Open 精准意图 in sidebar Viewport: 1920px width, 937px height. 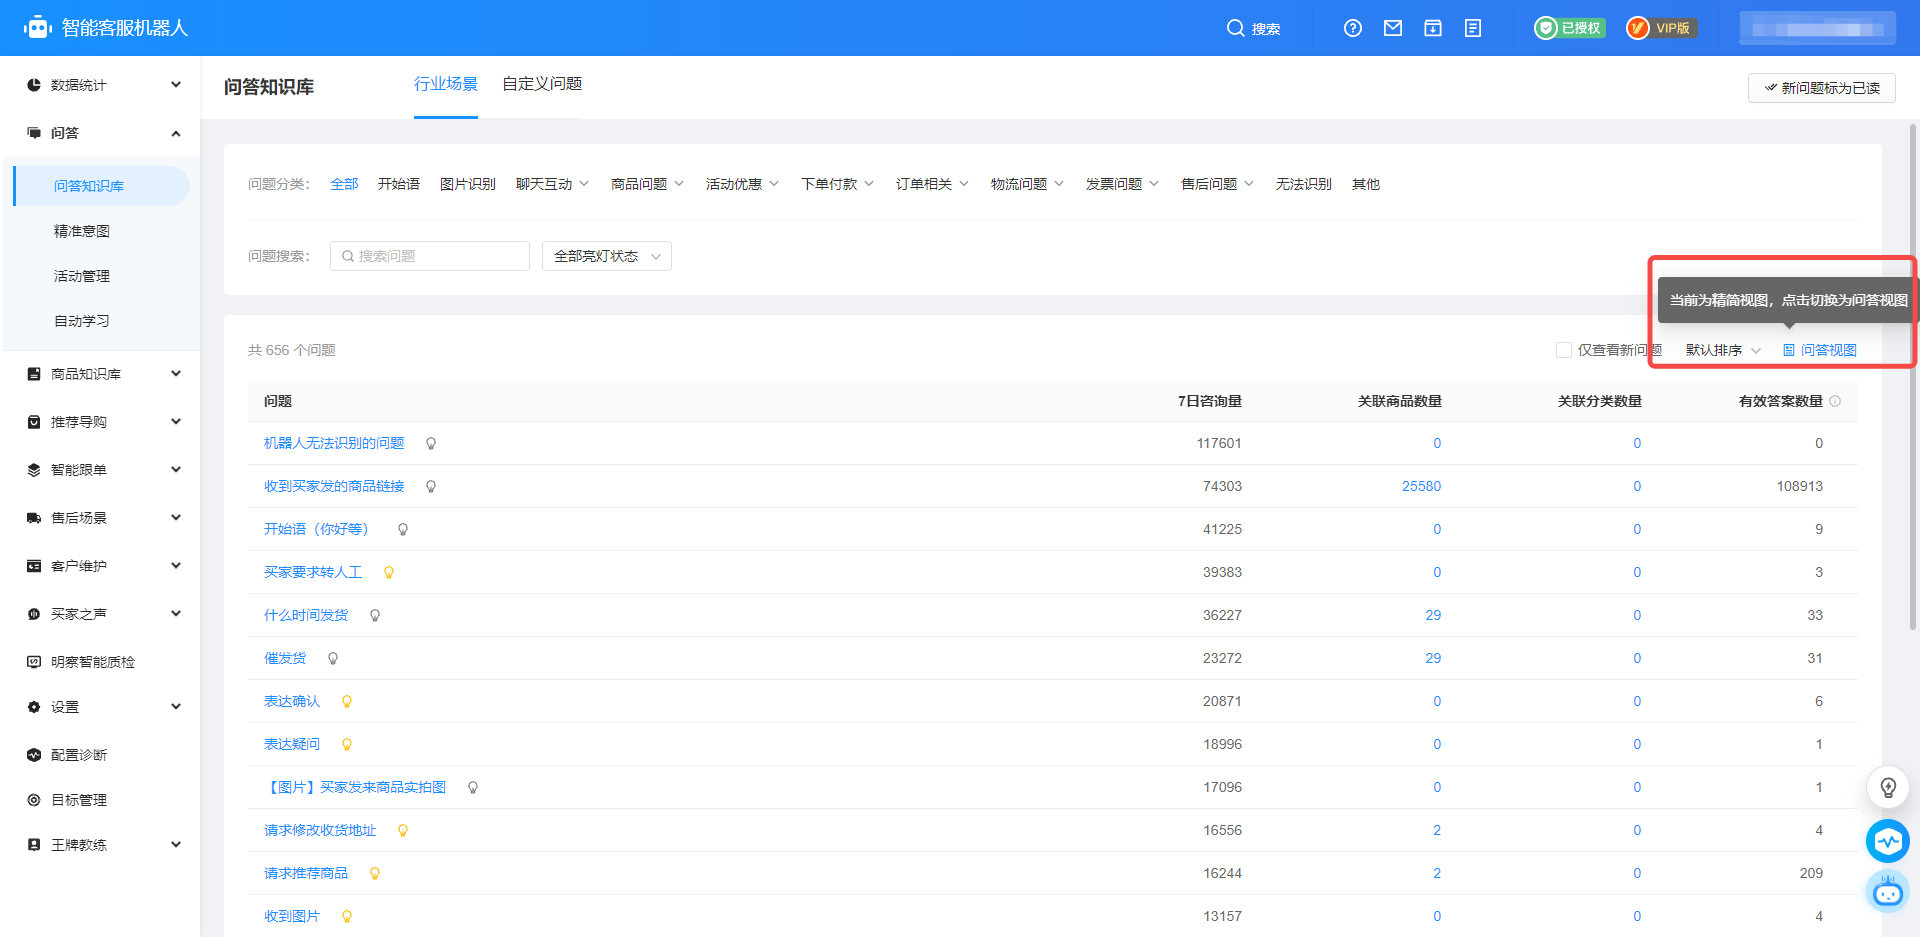point(82,231)
